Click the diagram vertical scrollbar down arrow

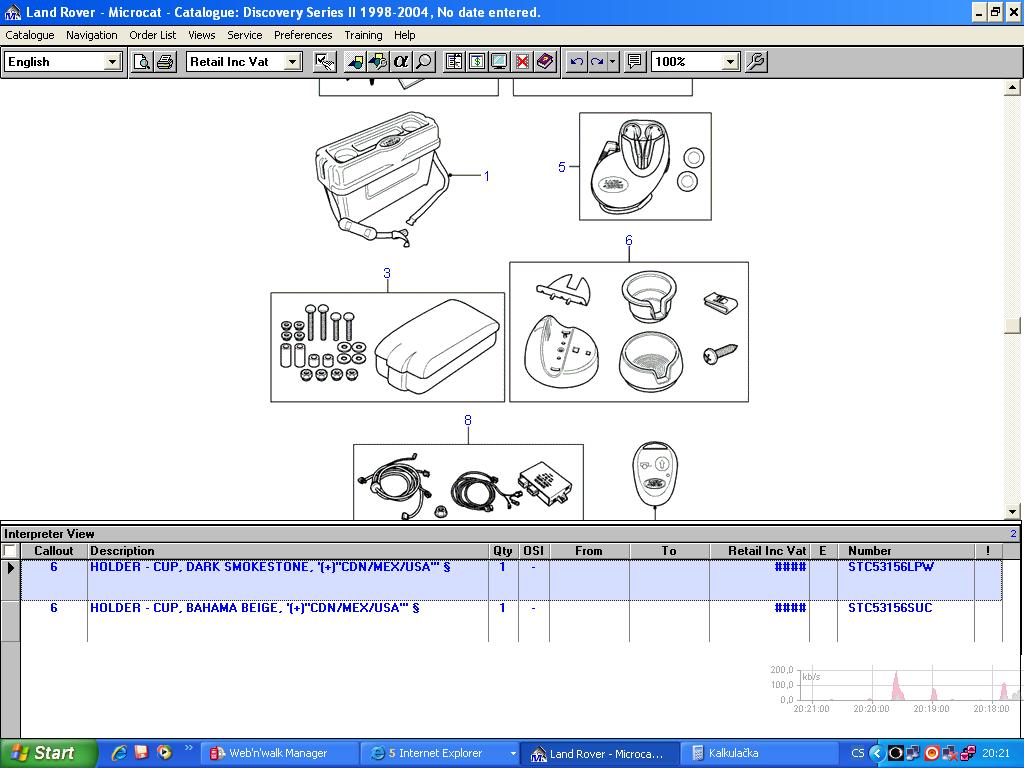(x=1012, y=510)
